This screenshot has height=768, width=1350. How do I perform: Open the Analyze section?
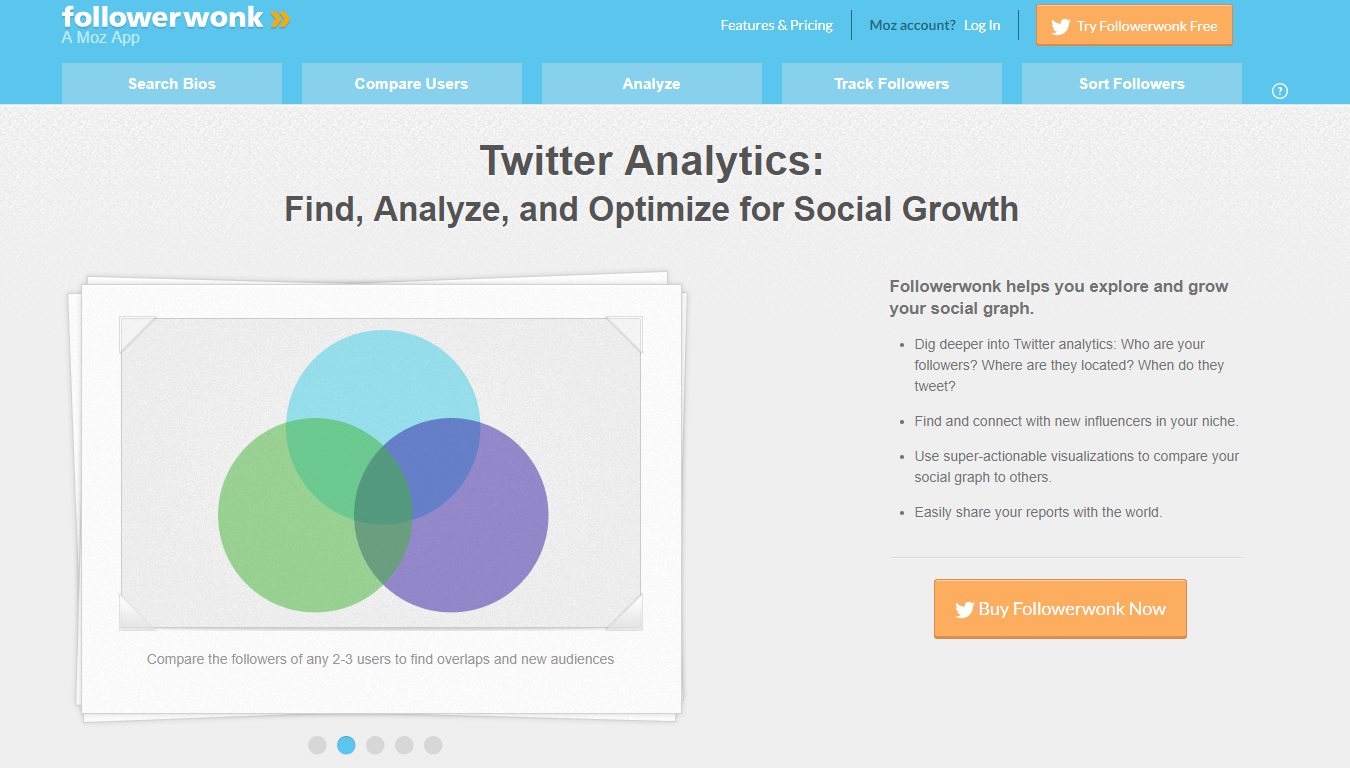pos(651,83)
